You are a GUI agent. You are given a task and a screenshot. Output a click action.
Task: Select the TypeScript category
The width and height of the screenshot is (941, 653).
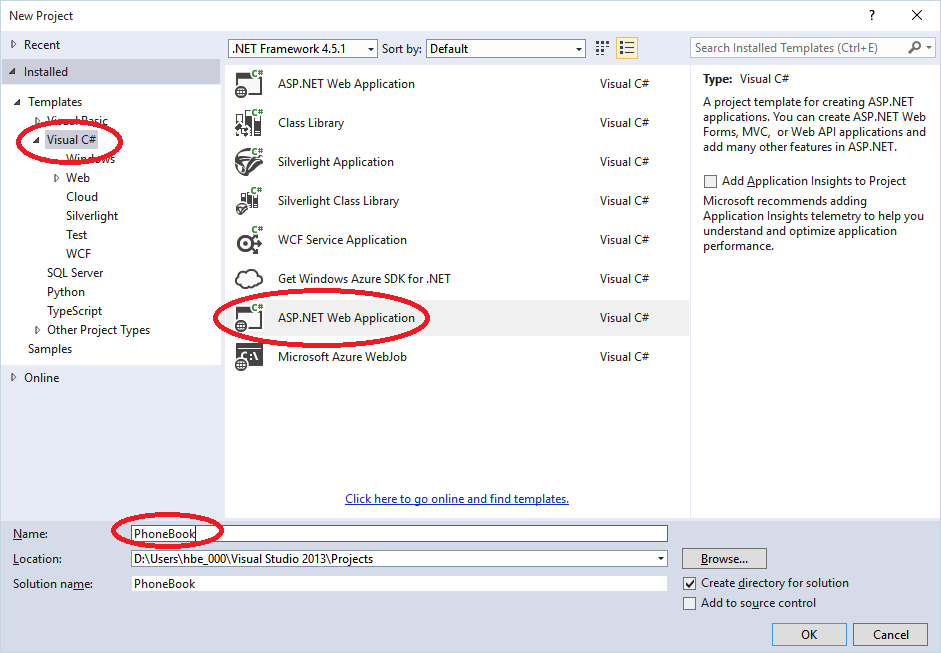click(x=74, y=311)
